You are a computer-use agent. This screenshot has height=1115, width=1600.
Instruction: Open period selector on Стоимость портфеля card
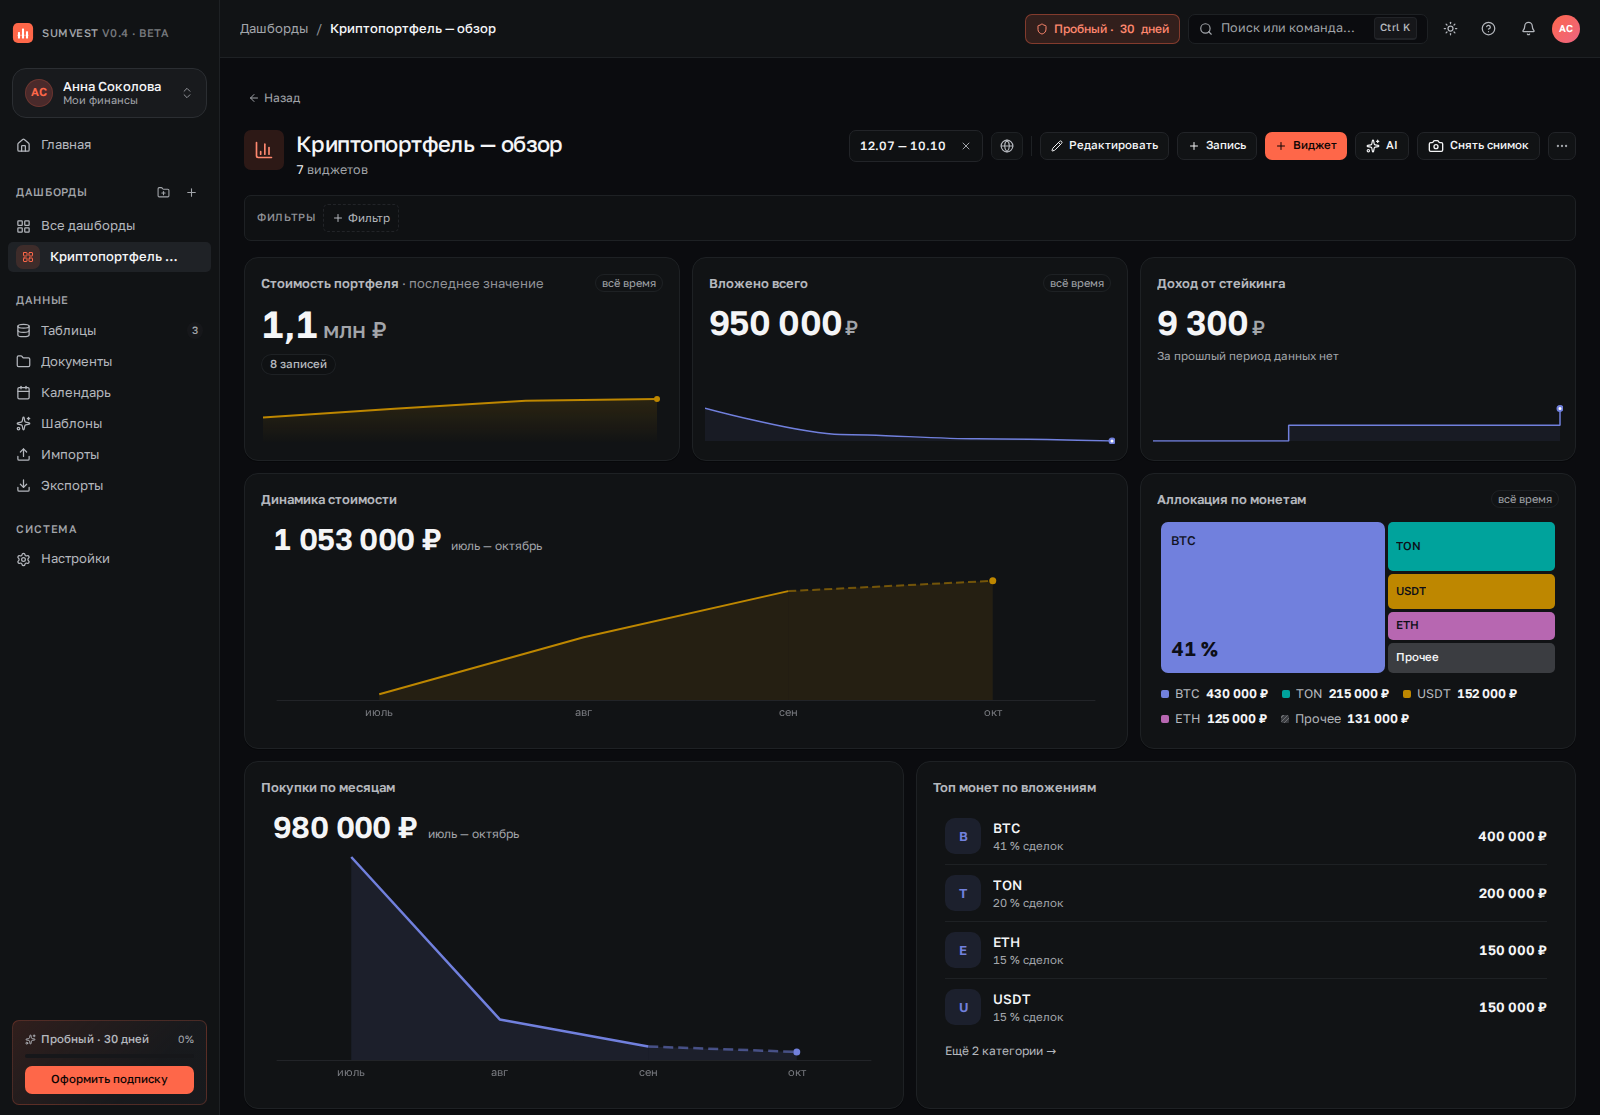coord(629,284)
